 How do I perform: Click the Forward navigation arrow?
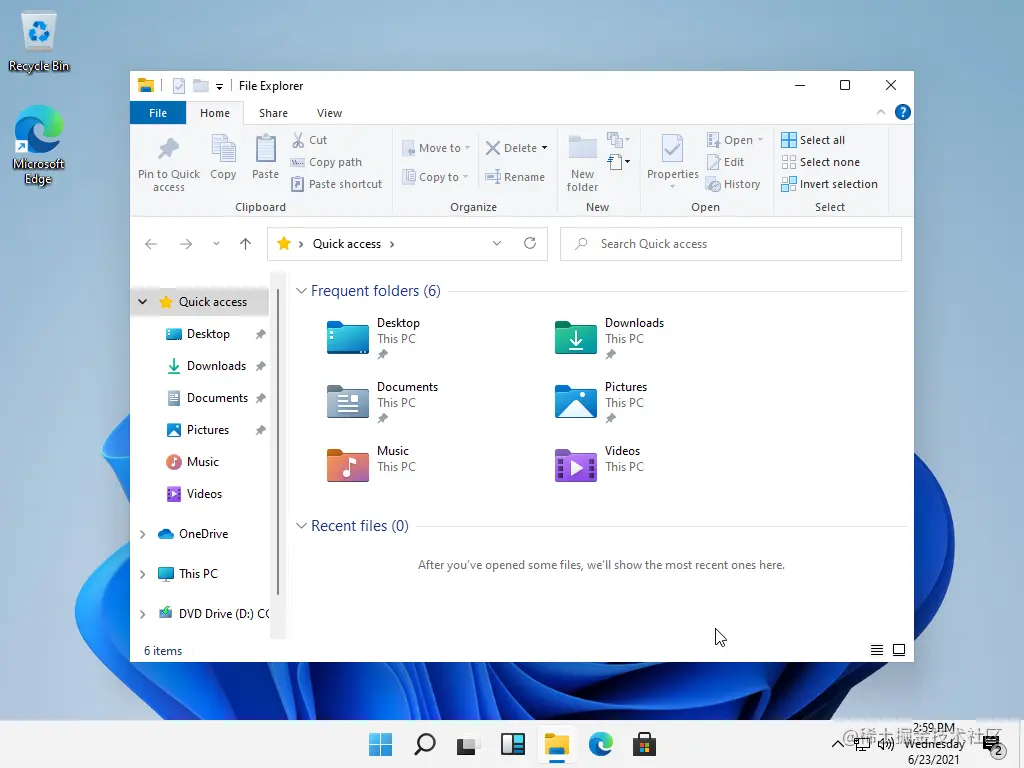pyautogui.click(x=186, y=244)
